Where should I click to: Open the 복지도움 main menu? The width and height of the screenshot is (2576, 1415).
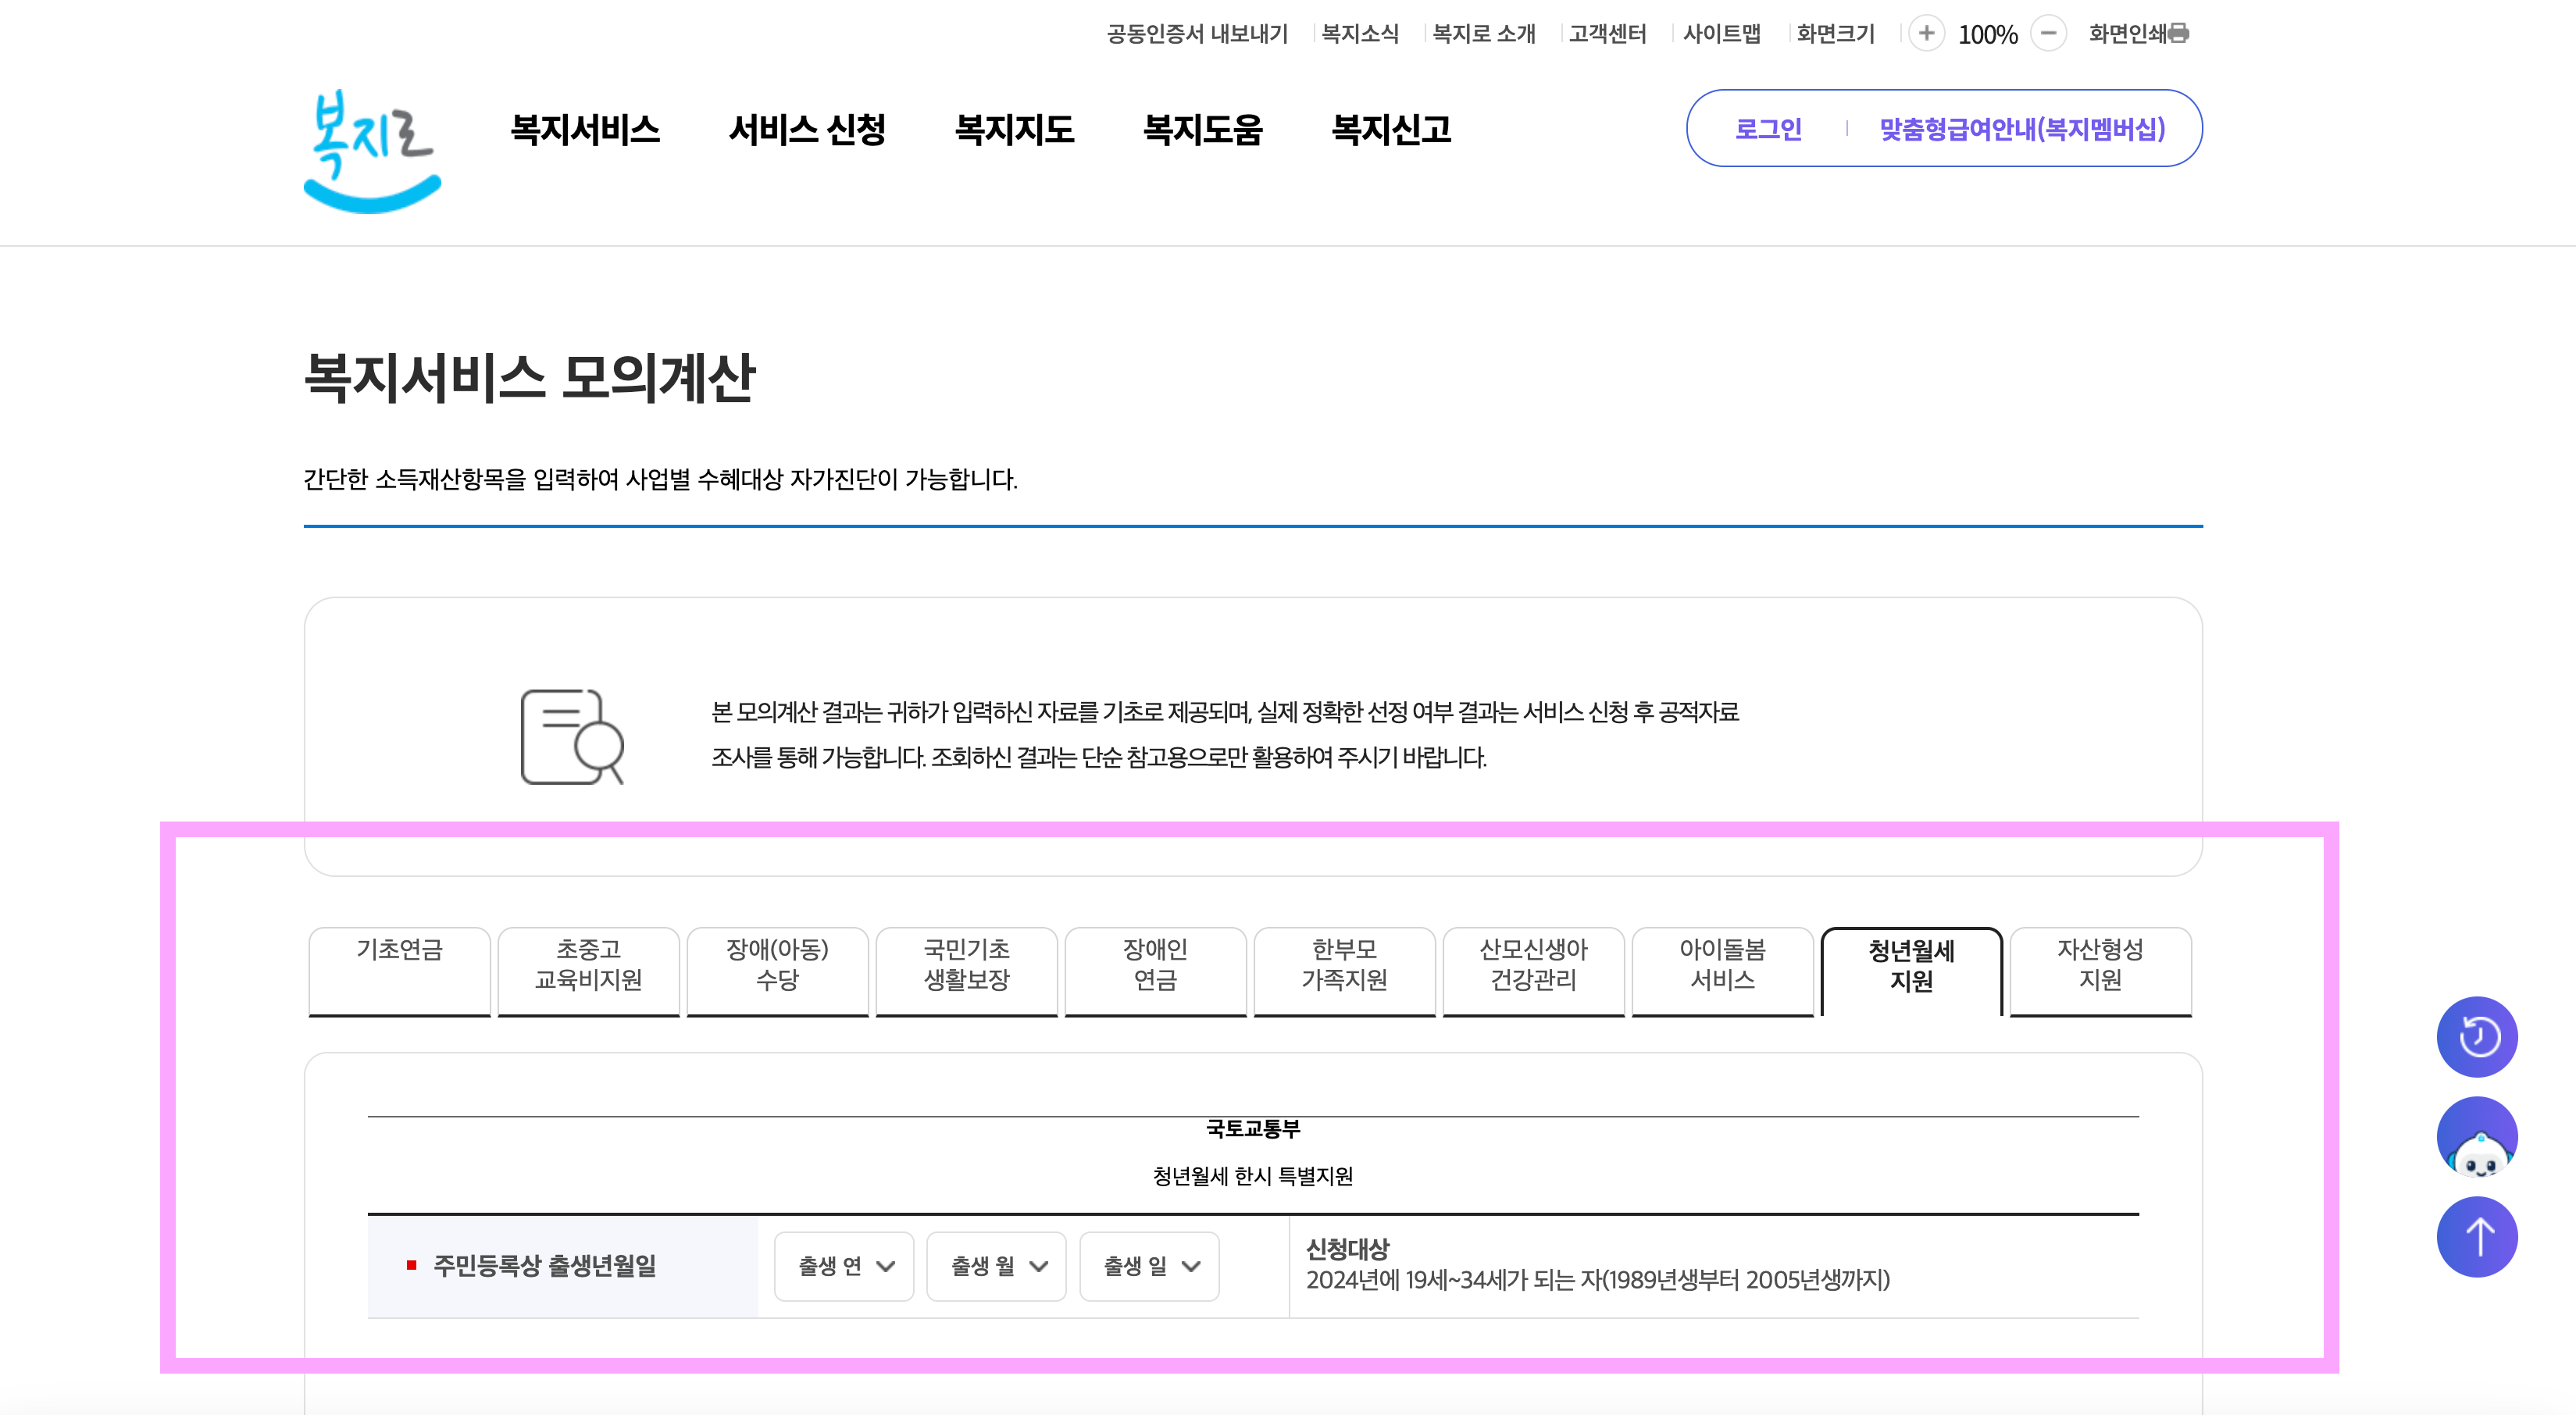[1202, 129]
